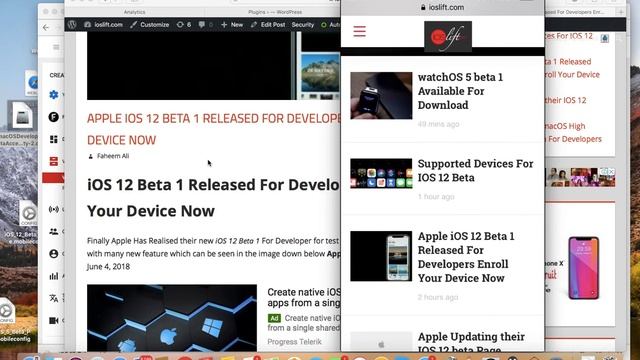640x360 pixels.
Task: Open the Security admin bar item
Action: (x=303, y=24)
